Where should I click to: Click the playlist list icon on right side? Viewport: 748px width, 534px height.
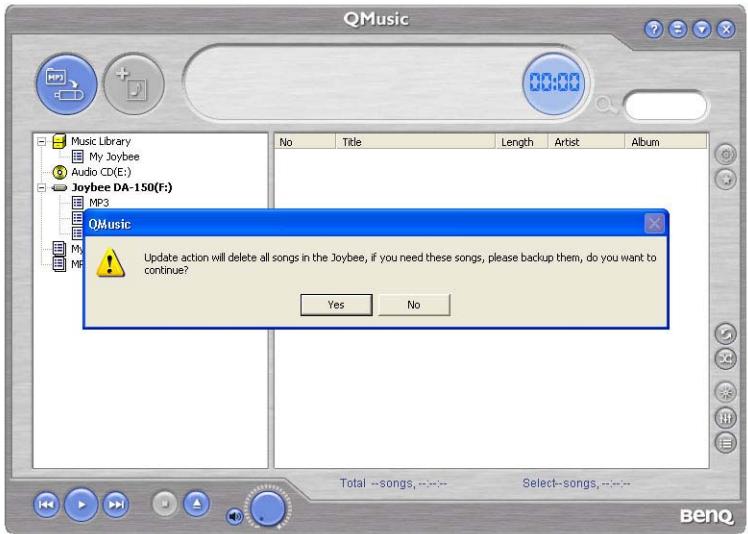[726, 443]
